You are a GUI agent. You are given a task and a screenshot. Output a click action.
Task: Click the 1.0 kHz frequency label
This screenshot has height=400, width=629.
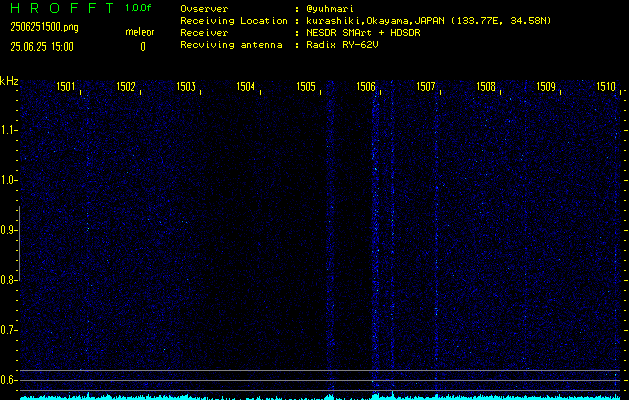[8, 180]
